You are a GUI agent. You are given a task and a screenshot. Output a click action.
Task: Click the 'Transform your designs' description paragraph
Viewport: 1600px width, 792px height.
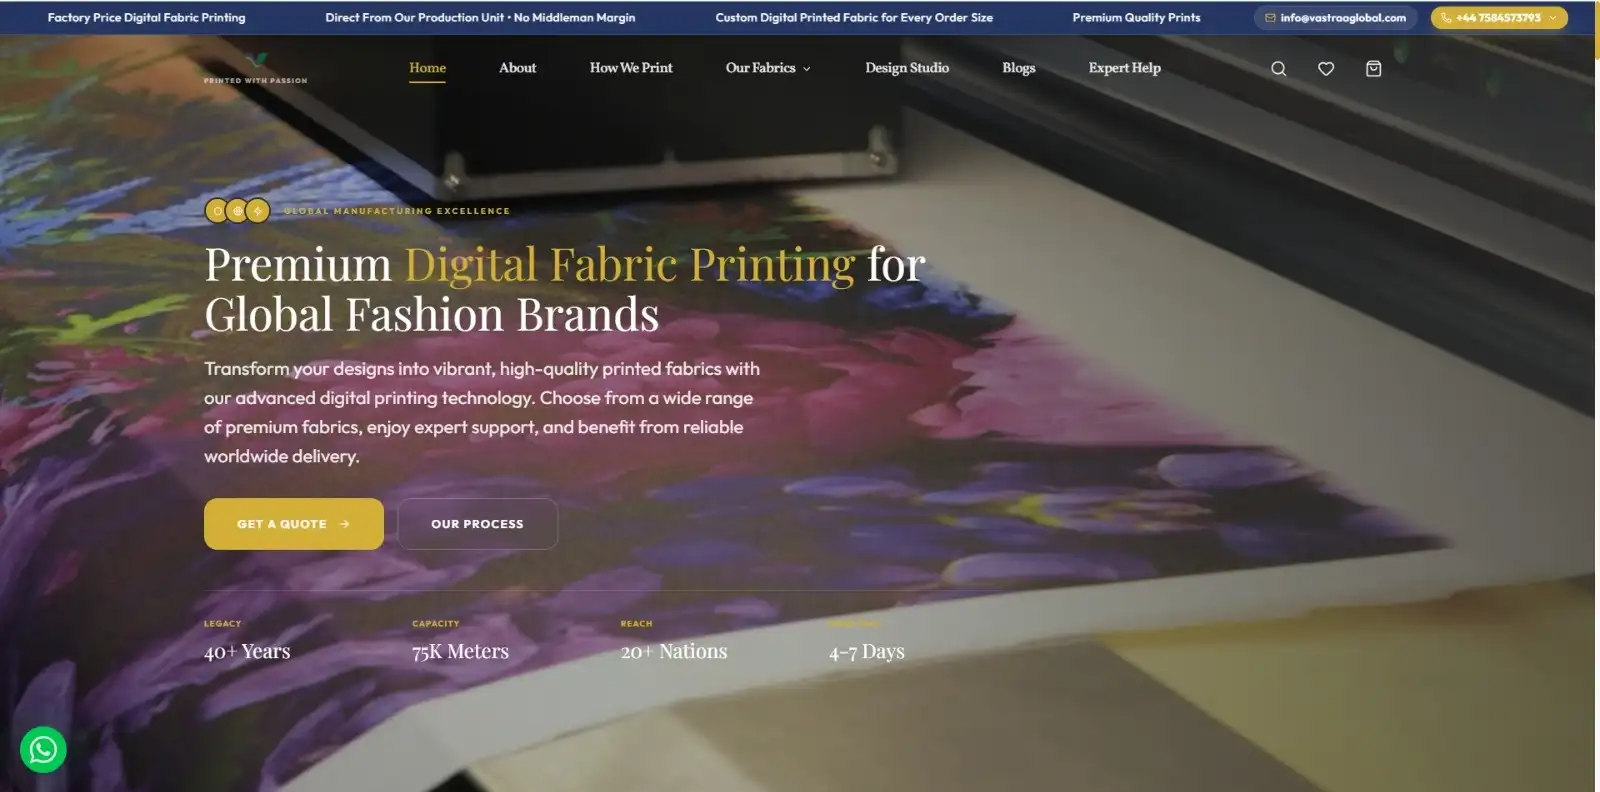[482, 412]
